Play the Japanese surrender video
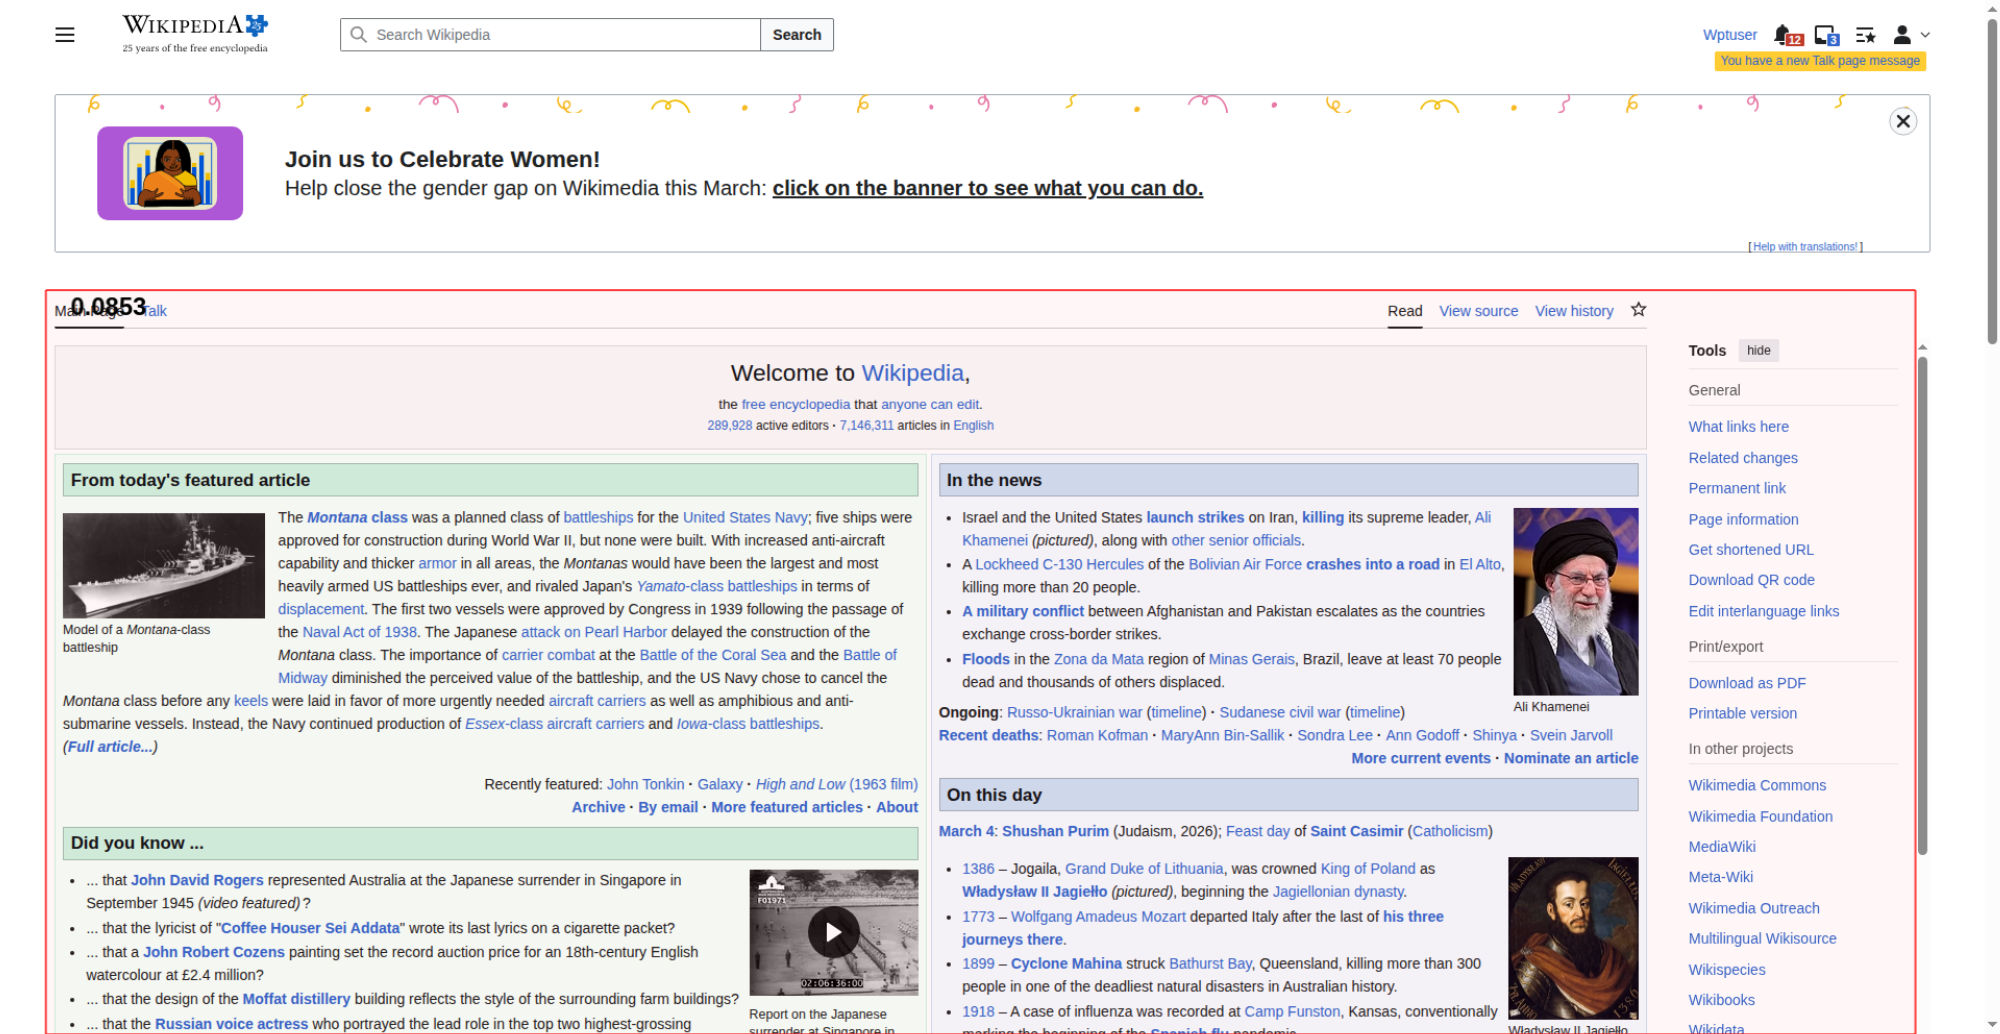 pos(833,932)
